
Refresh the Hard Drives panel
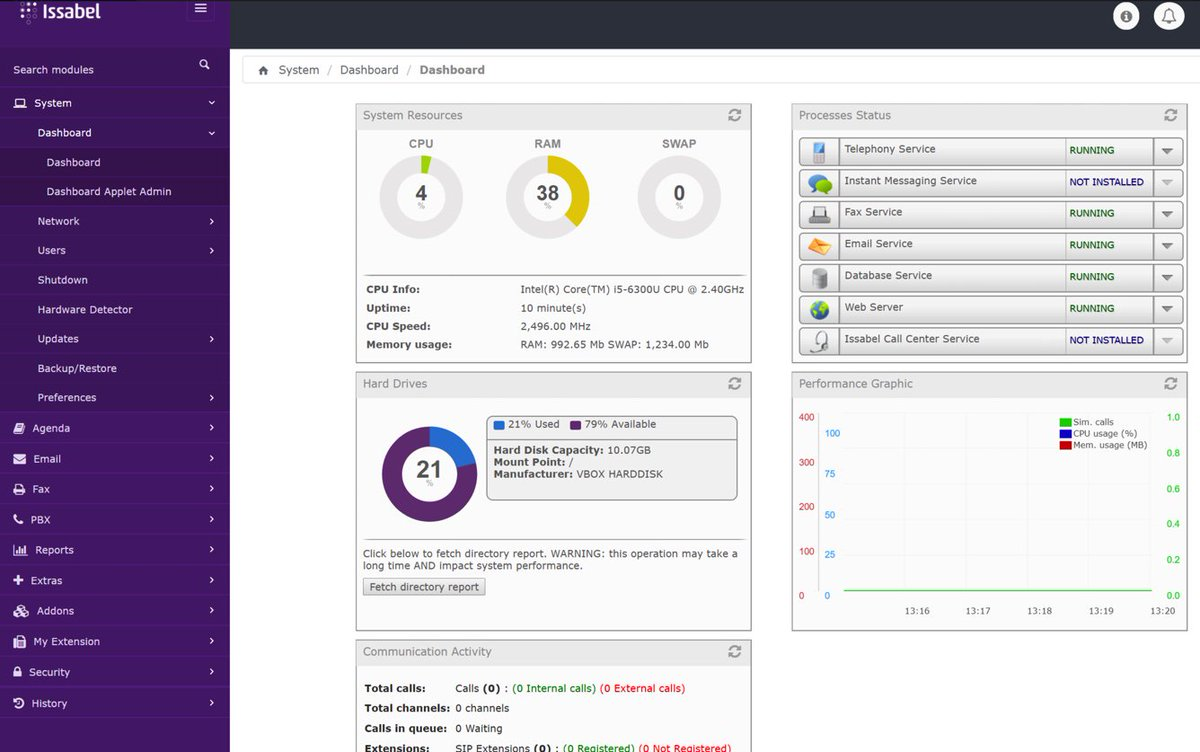[735, 383]
